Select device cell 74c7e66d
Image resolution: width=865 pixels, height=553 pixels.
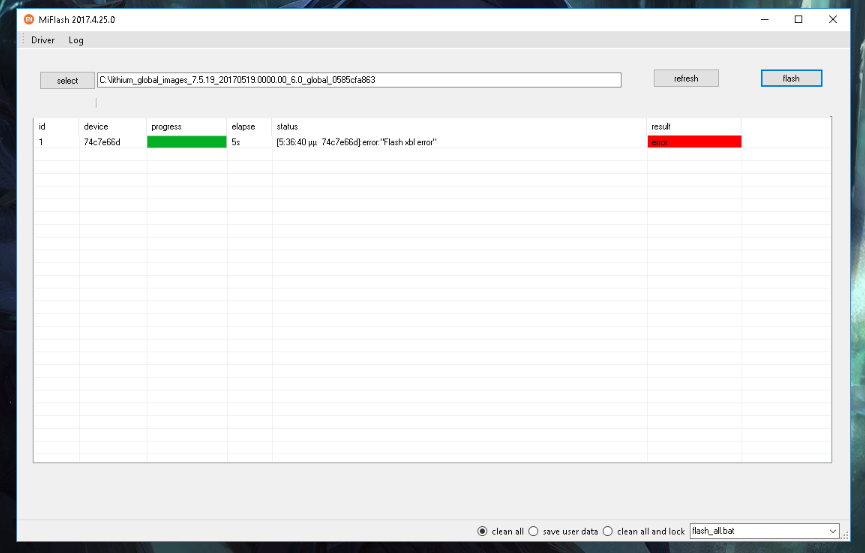113,142
